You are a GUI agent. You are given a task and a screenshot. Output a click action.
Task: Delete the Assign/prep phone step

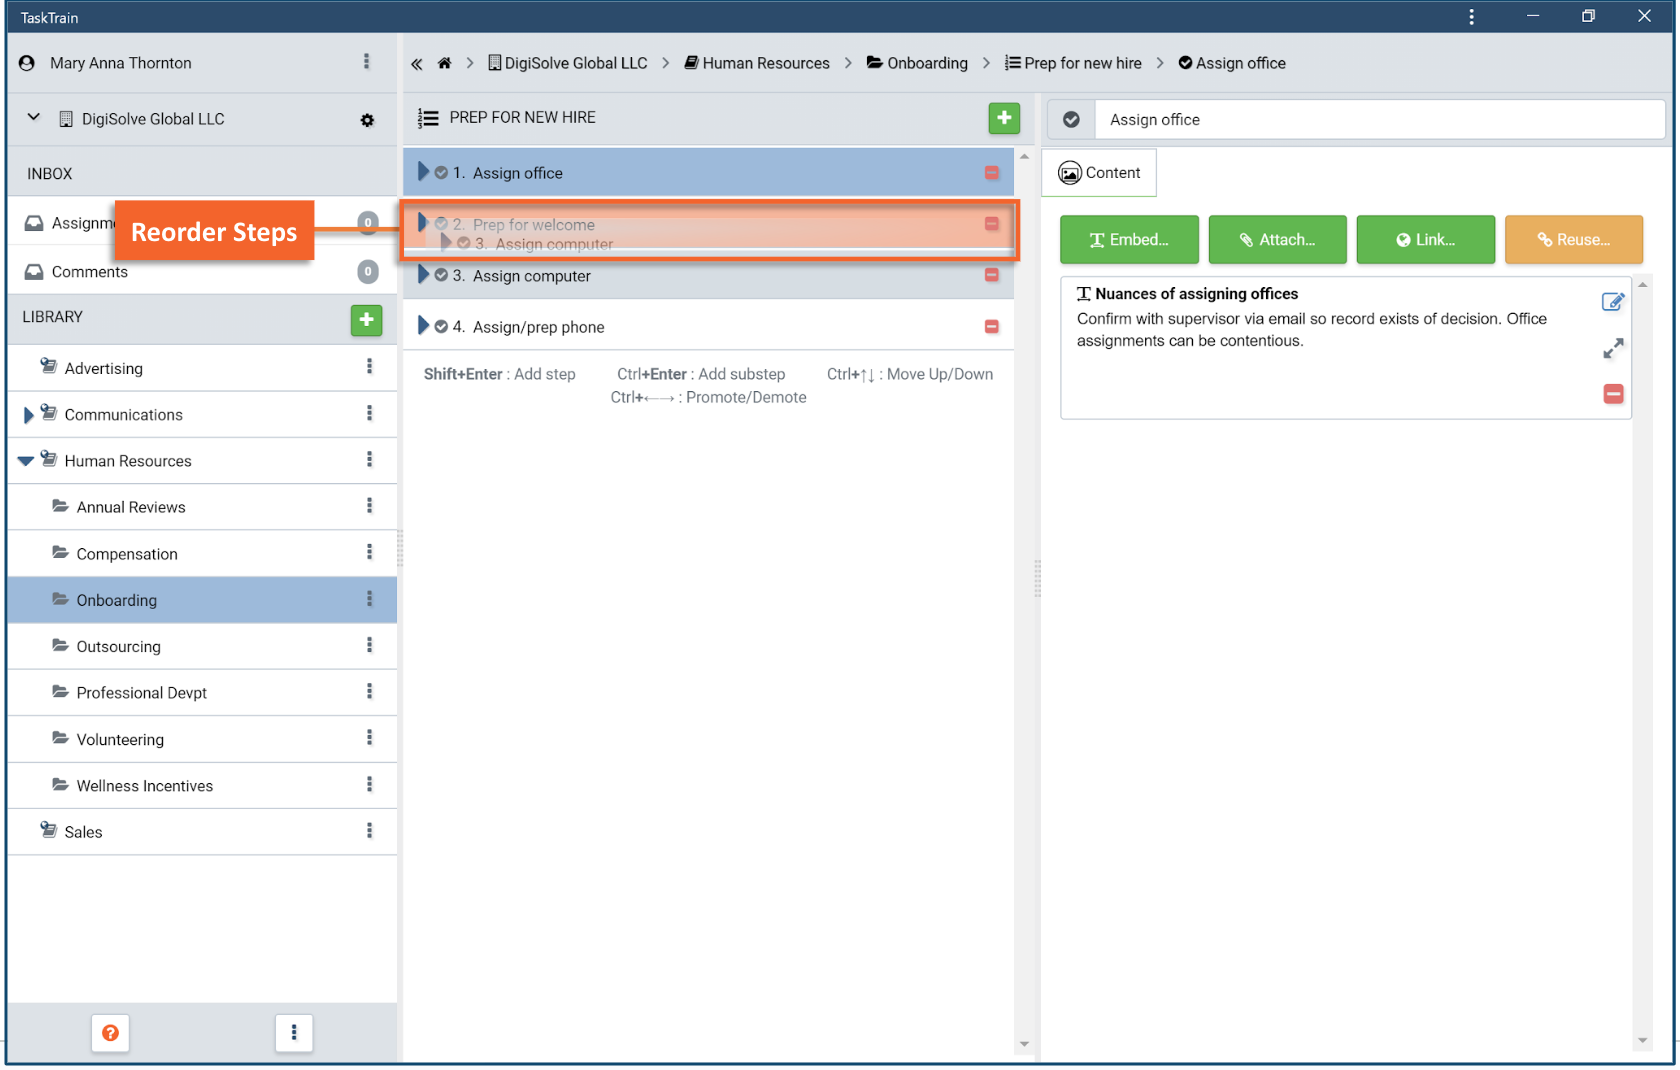pyautogui.click(x=991, y=327)
